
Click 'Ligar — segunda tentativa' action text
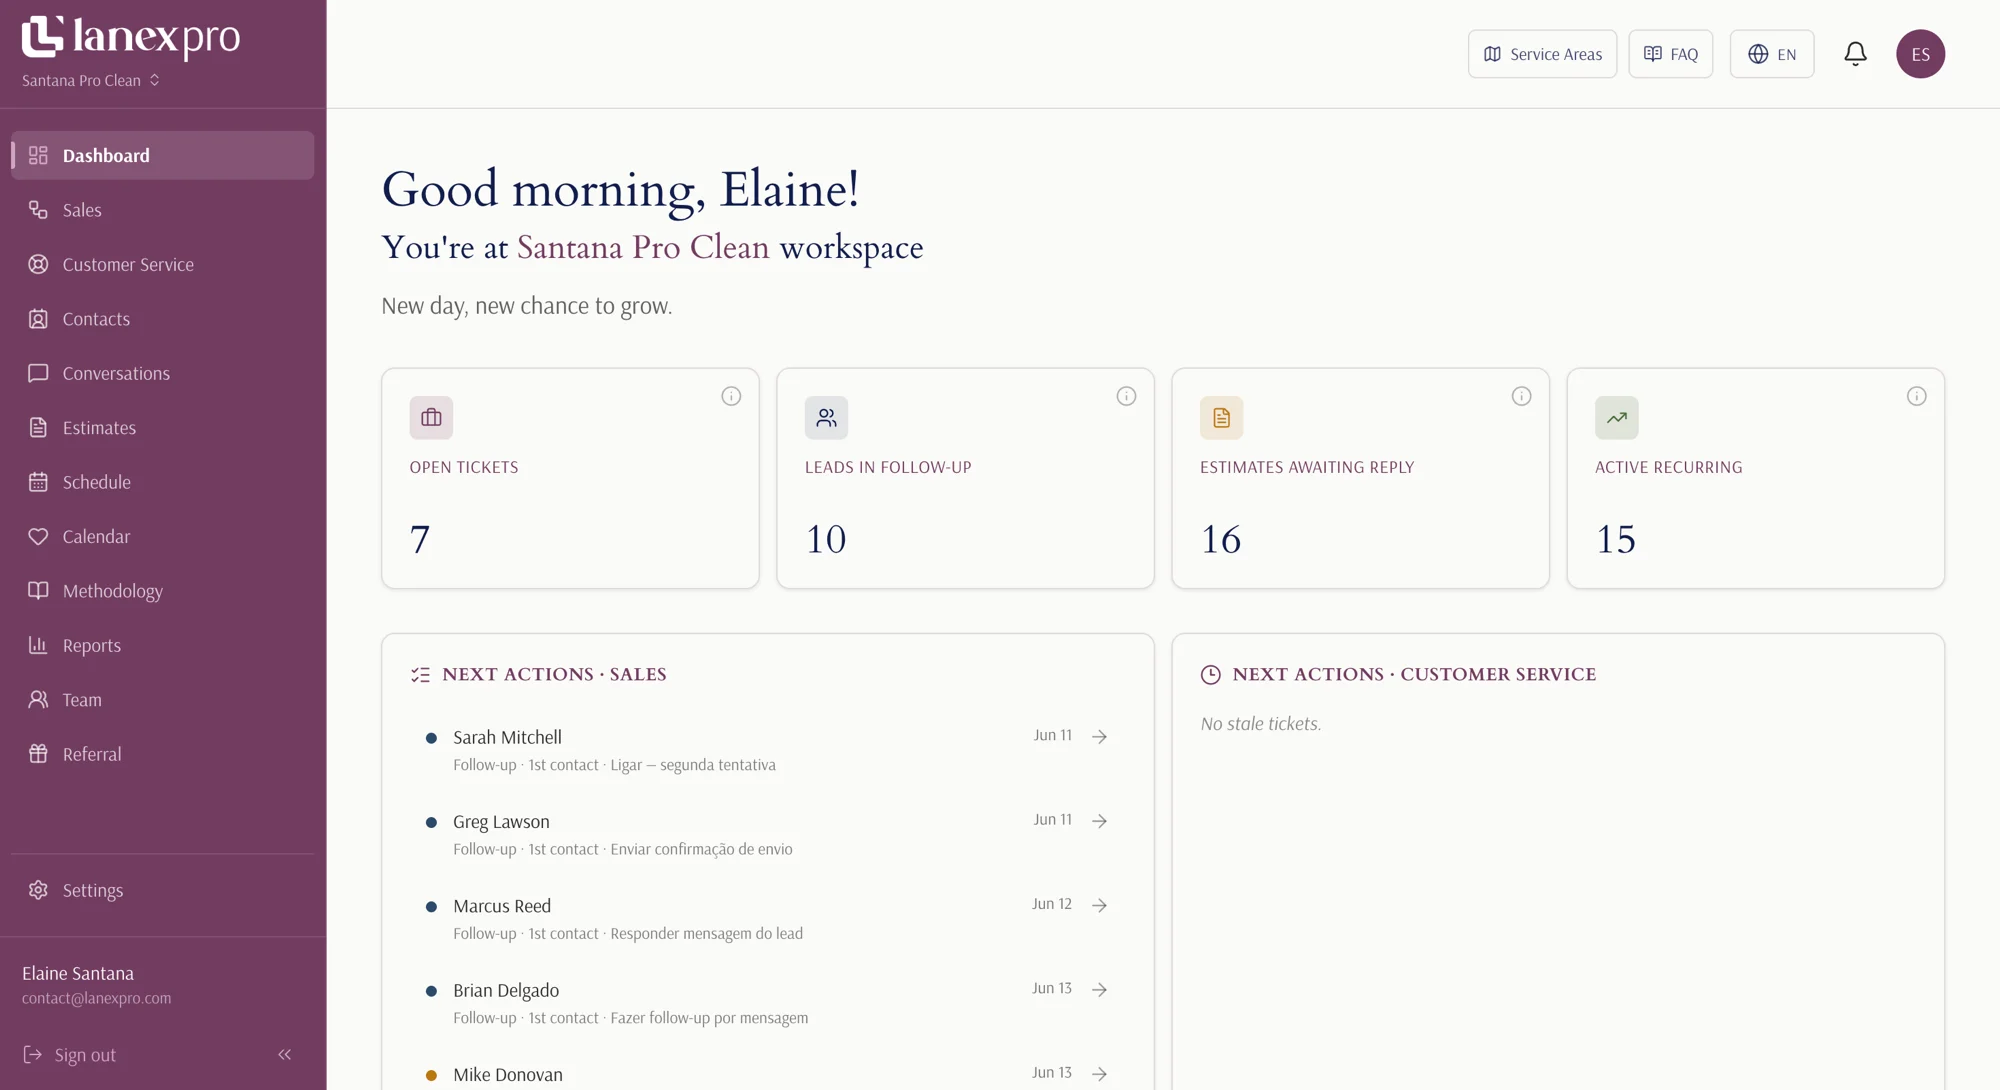click(693, 765)
